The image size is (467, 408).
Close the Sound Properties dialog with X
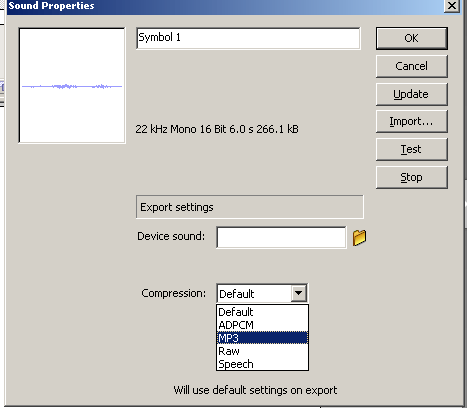pyautogui.click(x=452, y=6)
